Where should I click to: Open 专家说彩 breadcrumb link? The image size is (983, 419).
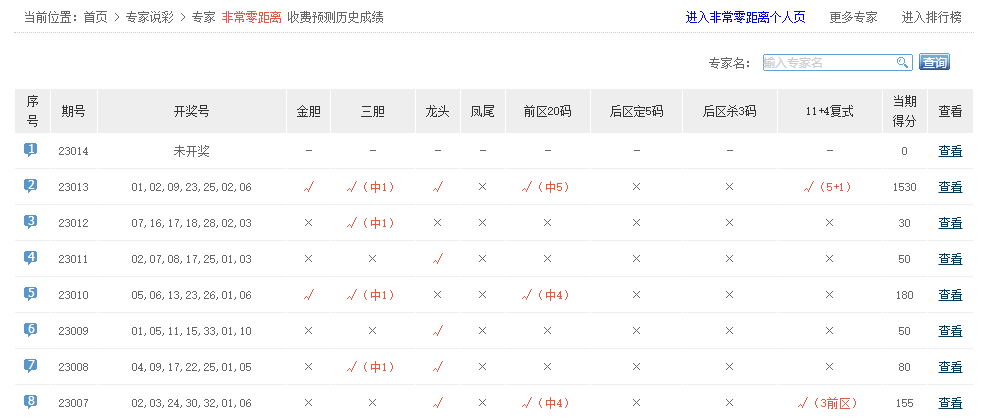pos(150,17)
